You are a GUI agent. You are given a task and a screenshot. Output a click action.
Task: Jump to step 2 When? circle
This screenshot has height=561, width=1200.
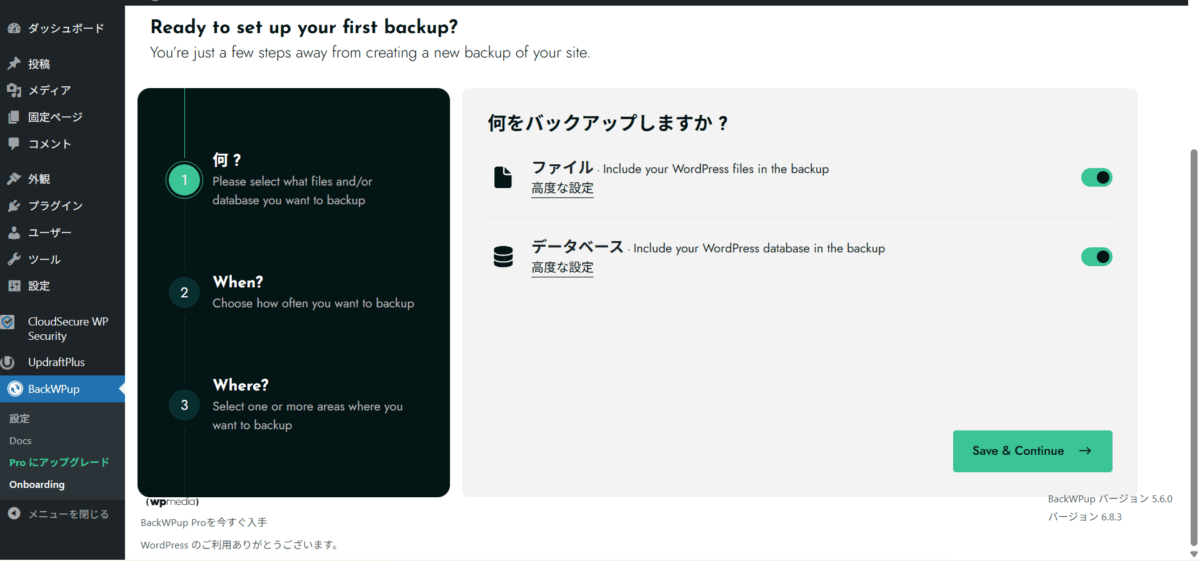184,292
